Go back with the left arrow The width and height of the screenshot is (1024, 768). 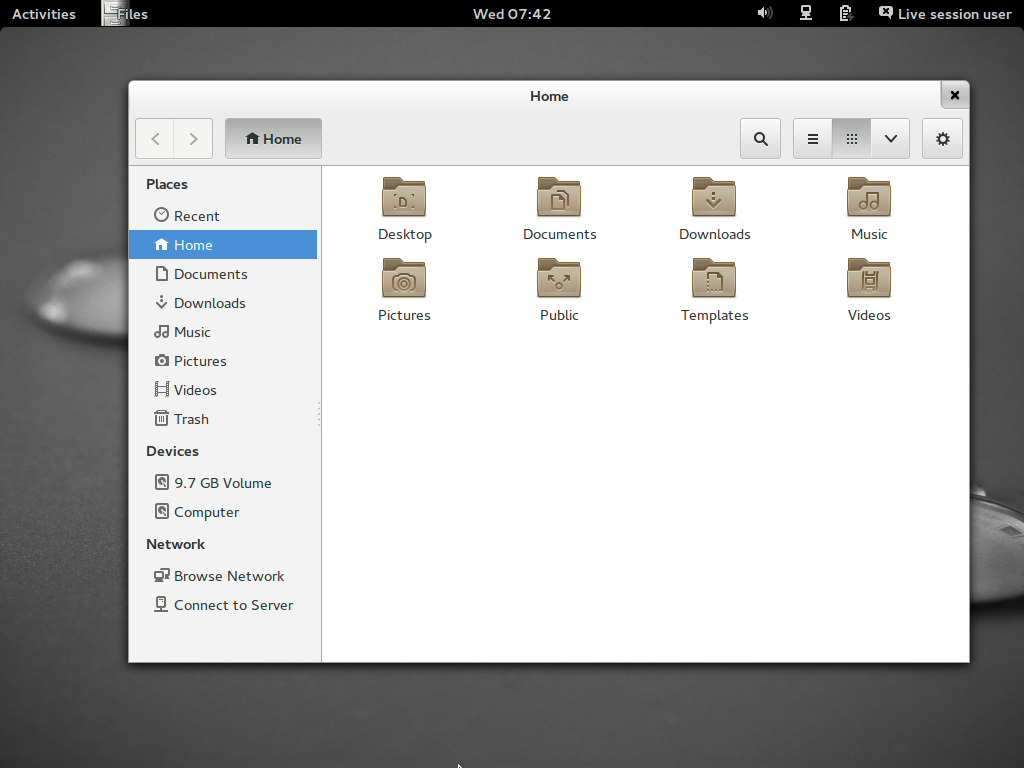[155, 138]
